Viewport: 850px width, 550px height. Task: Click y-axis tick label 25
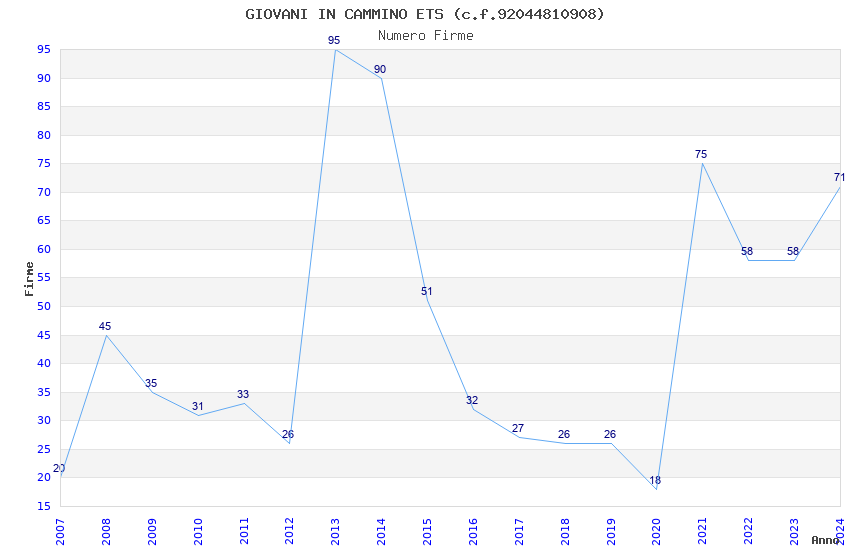(x=44, y=449)
